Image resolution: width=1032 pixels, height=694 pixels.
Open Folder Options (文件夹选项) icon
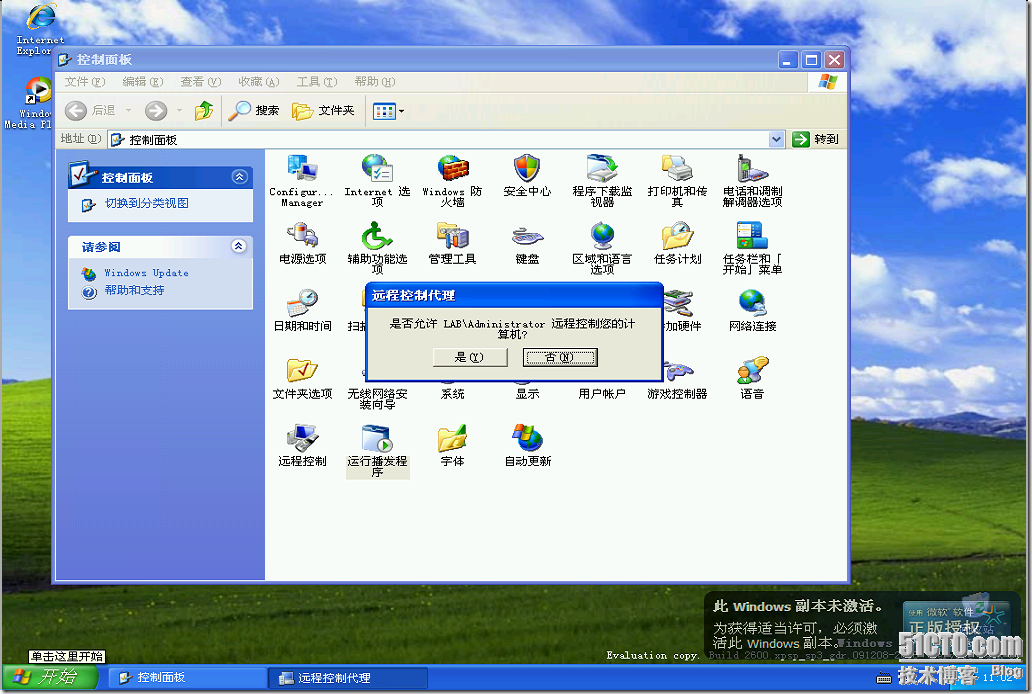(302, 378)
